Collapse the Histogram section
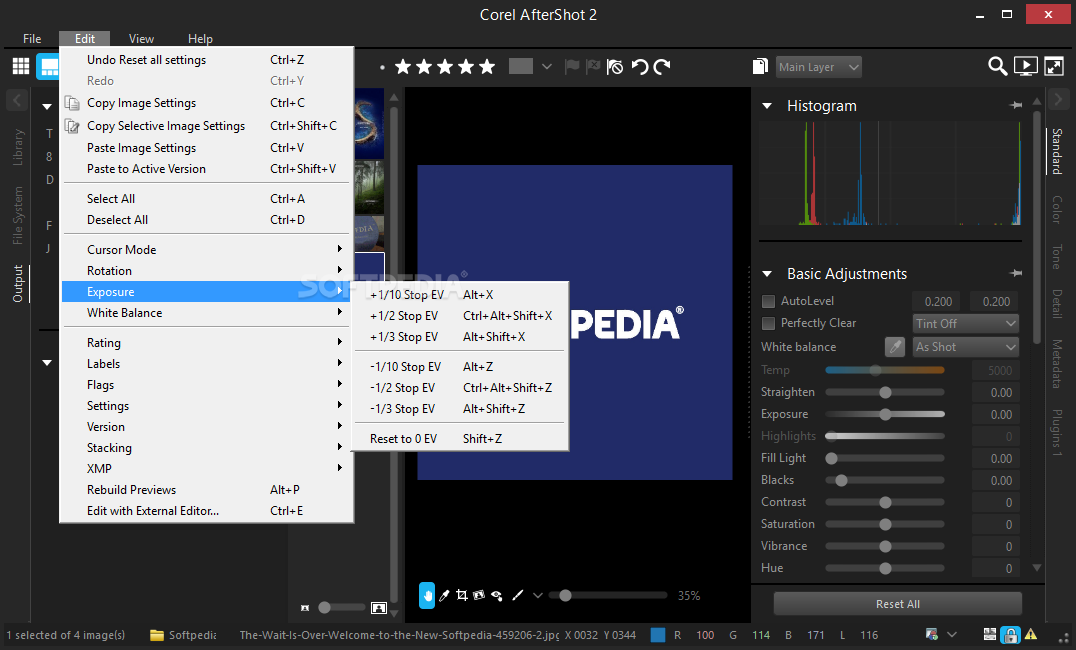This screenshot has width=1076, height=650. point(767,106)
